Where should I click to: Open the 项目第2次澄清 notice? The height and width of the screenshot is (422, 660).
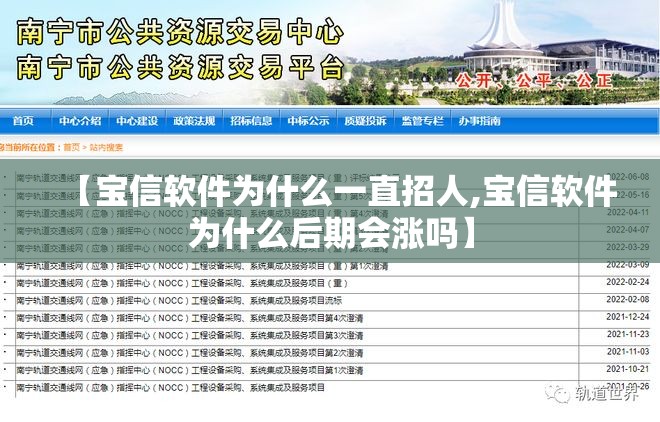[189, 353]
